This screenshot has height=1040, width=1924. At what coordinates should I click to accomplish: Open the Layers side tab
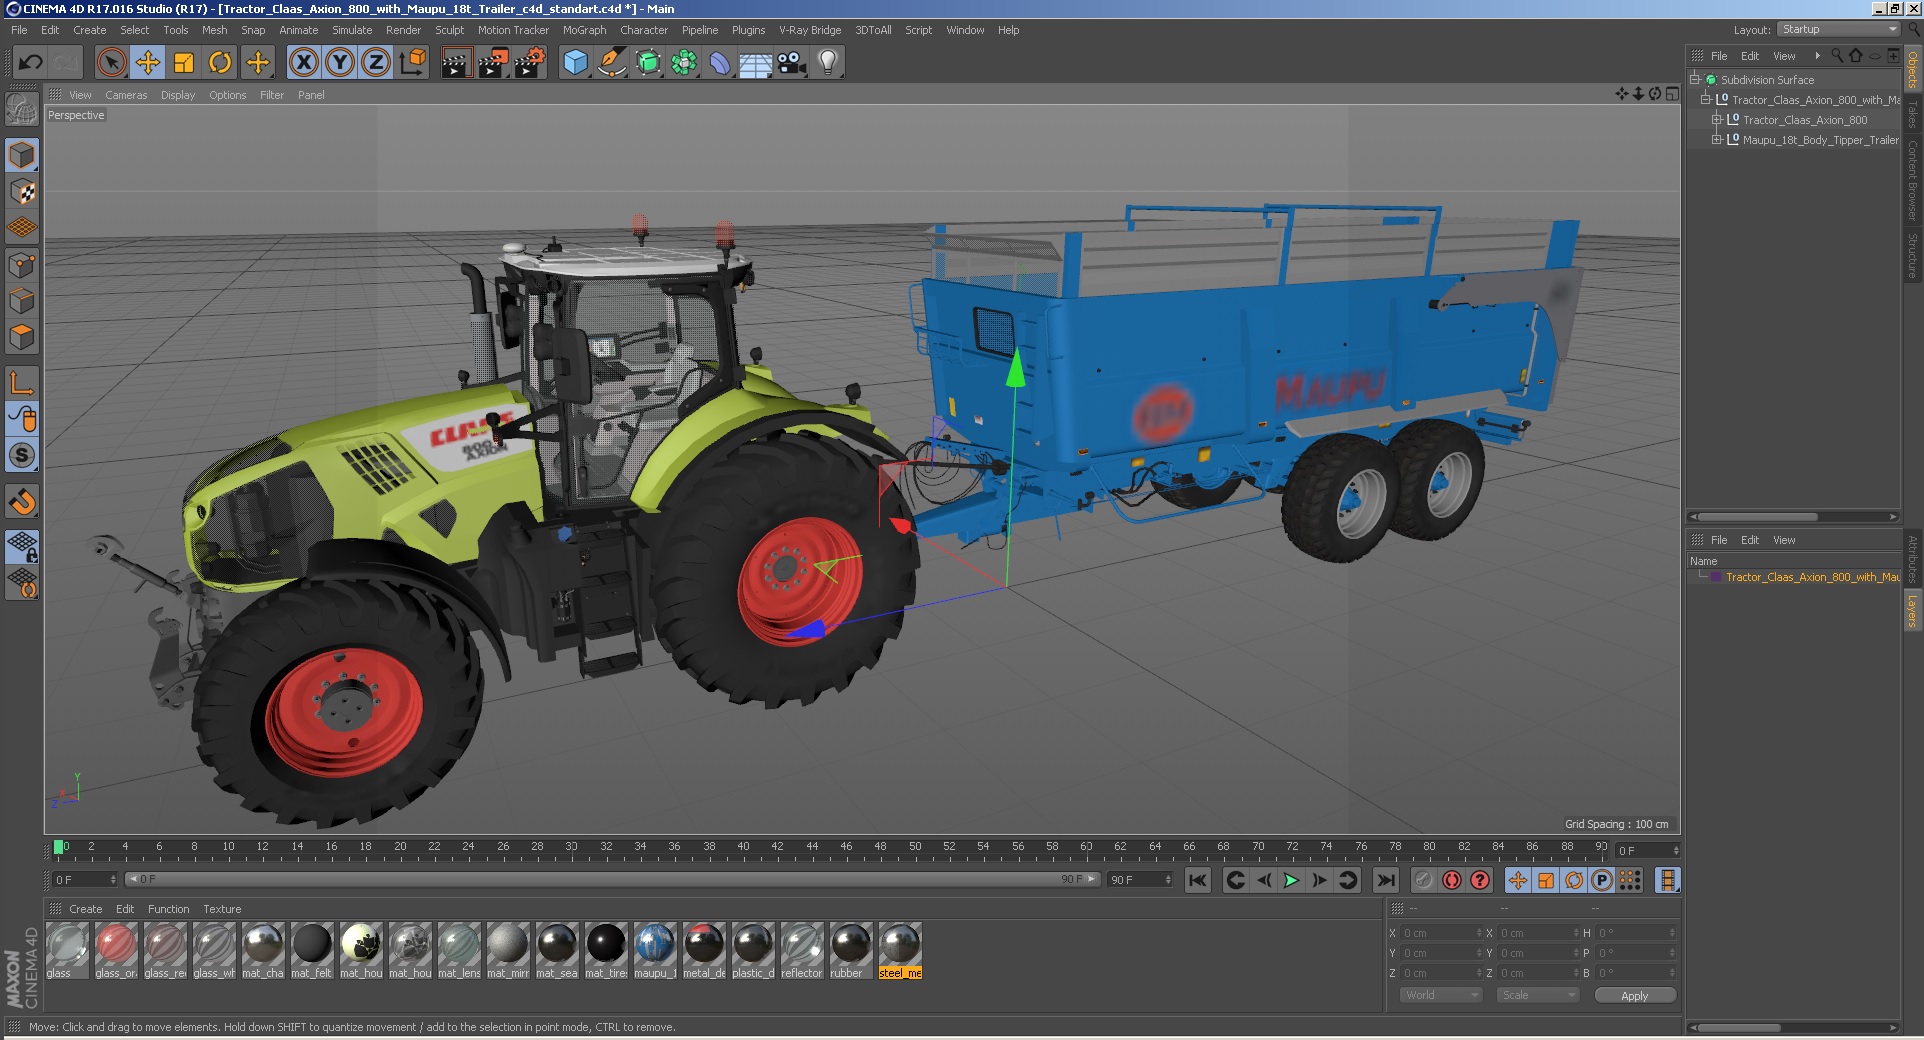pyautogui.click(x=1912, y=611)
